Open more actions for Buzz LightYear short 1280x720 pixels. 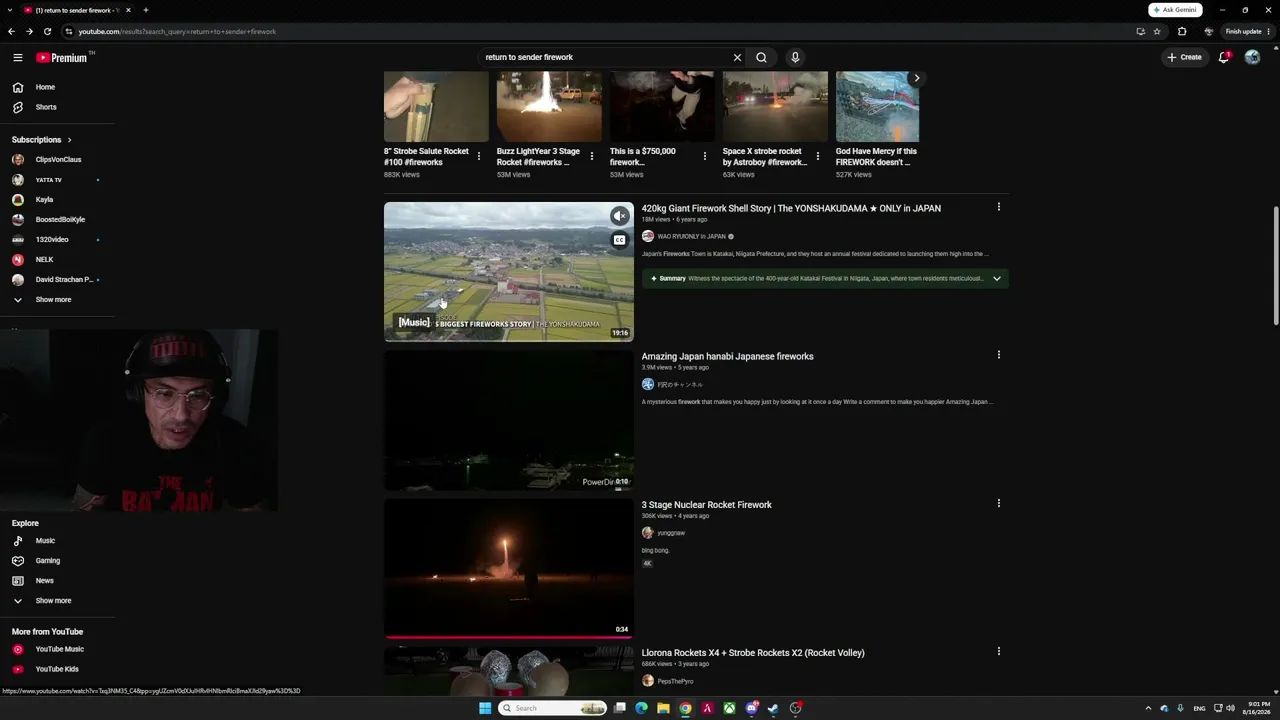click(x=591, y=156)
